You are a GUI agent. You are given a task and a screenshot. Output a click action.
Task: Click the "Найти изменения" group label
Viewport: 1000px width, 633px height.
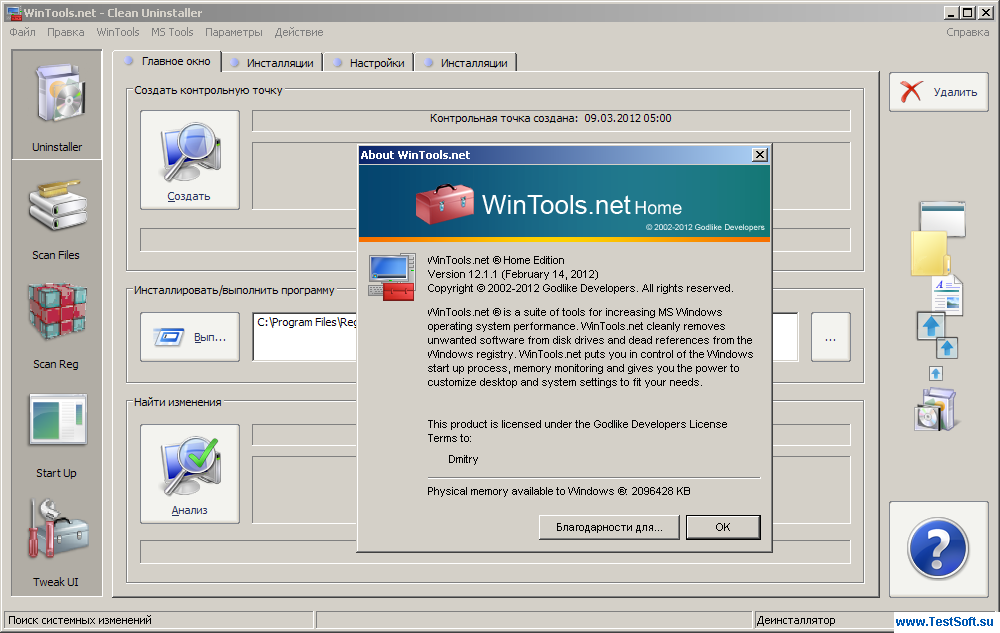click(177, 402)
